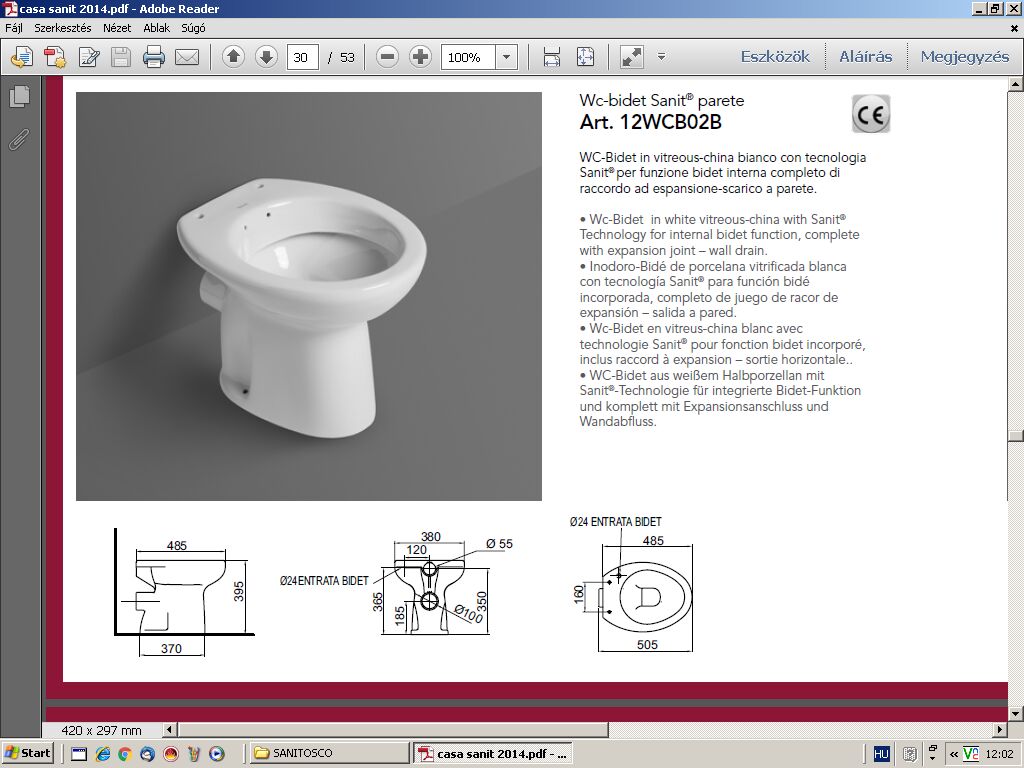Open the Aláírás pane

(865, 57)
